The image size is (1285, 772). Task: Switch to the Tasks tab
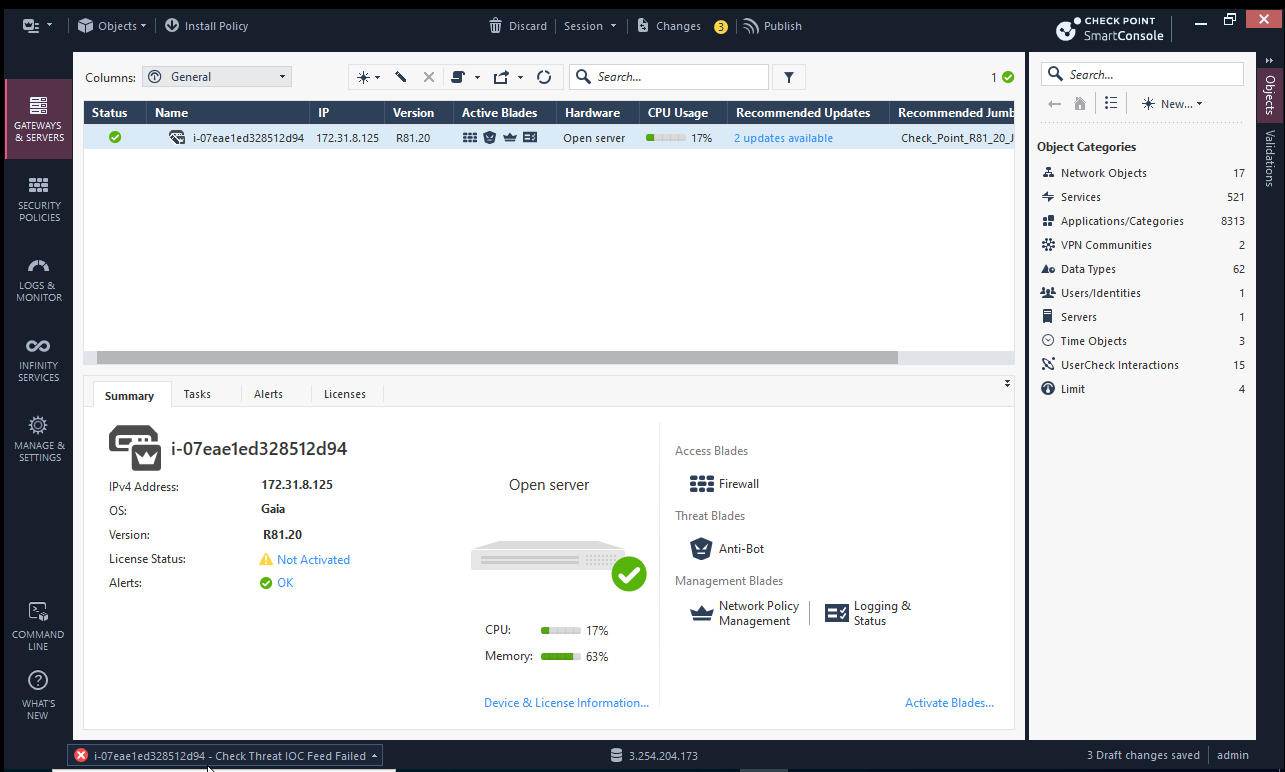tap(197, 394)
